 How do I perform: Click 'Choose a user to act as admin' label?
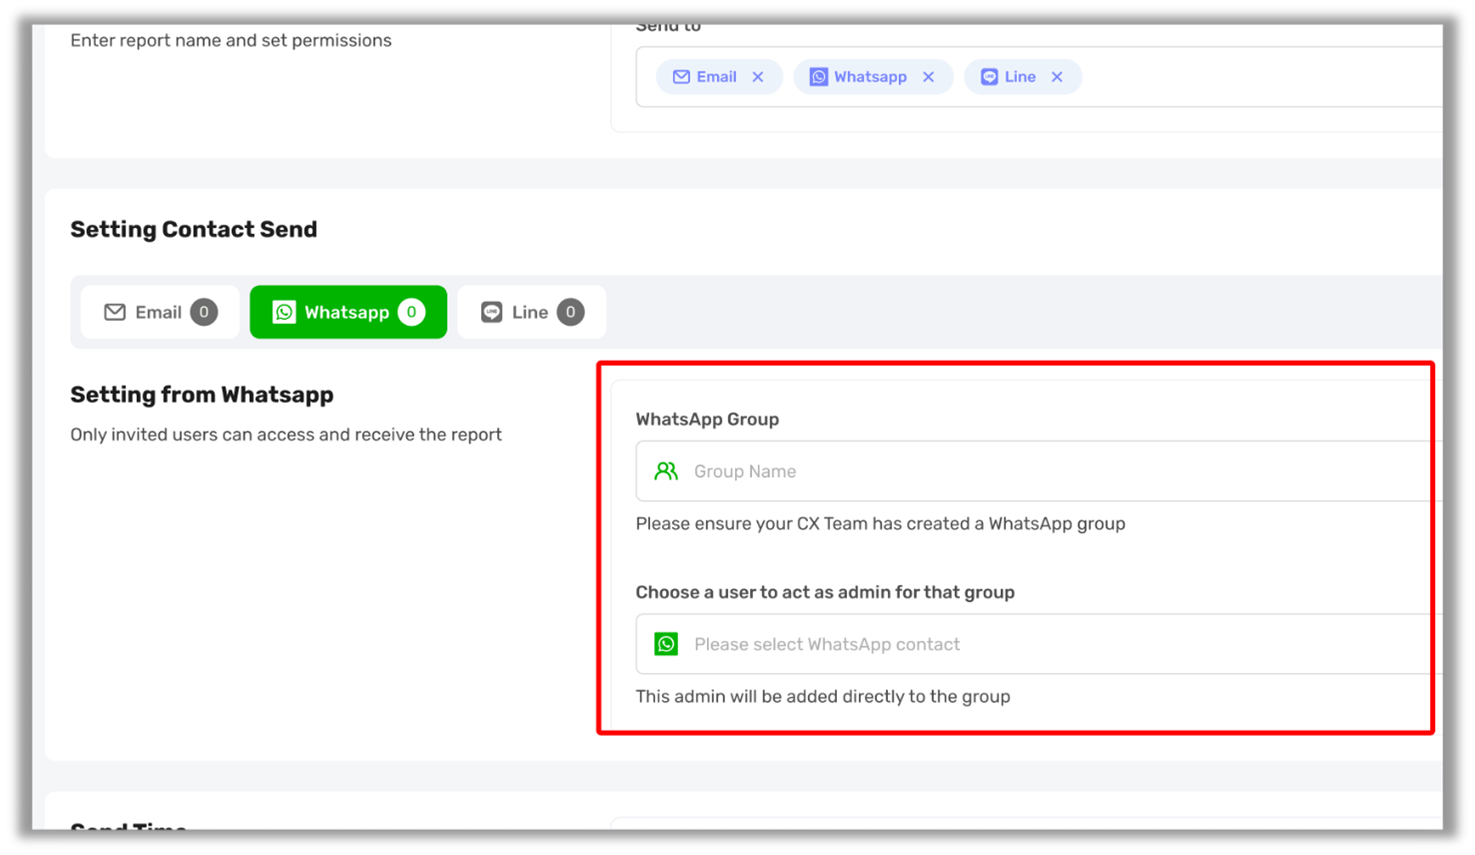point(825,592)
